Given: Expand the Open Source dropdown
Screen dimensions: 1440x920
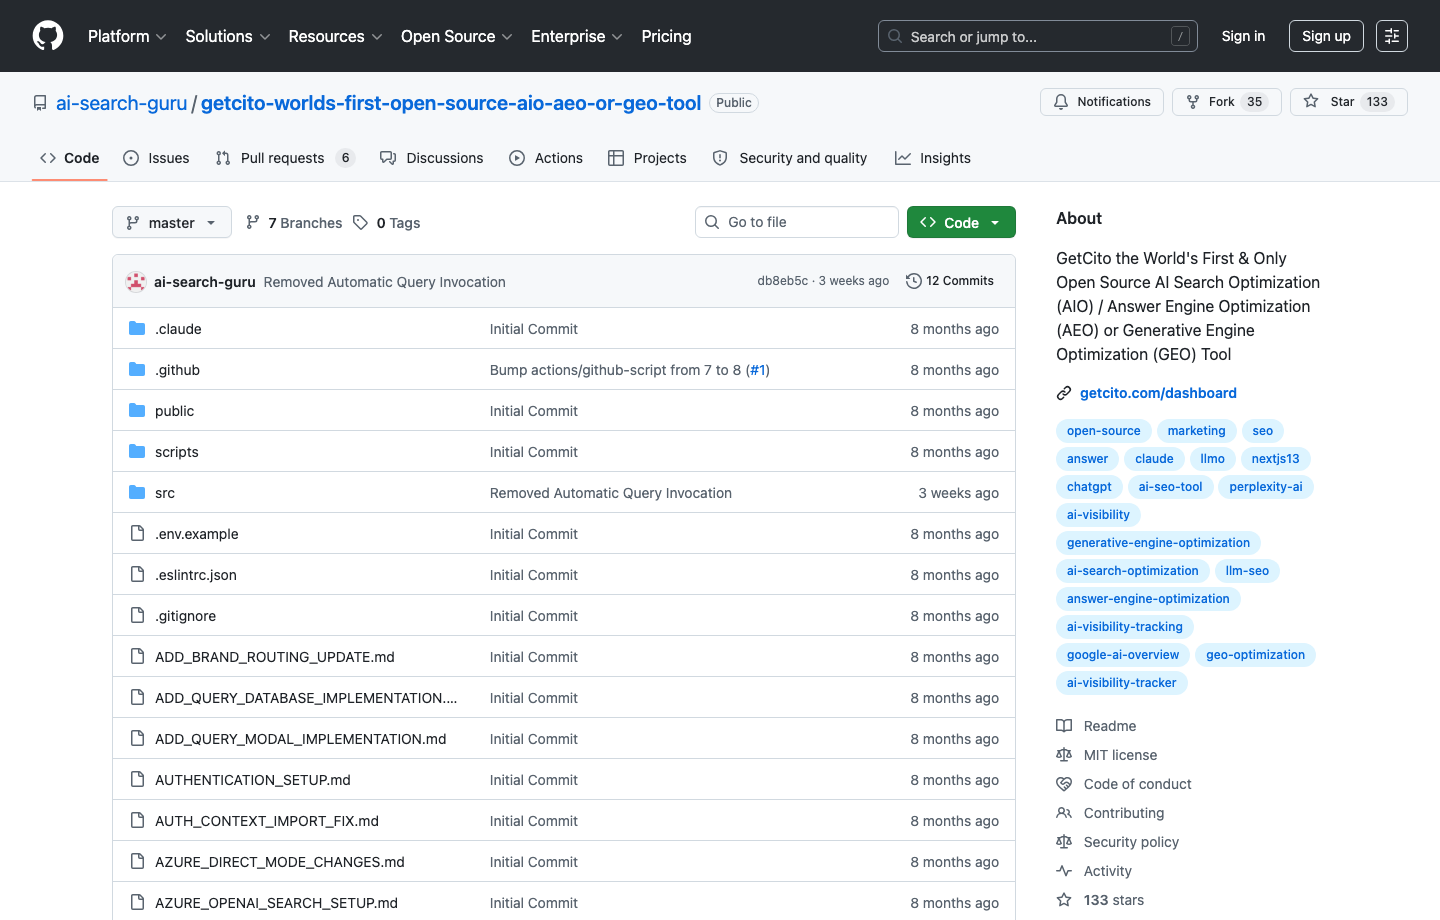Looking at the screenshot, I should click(457, 36).
